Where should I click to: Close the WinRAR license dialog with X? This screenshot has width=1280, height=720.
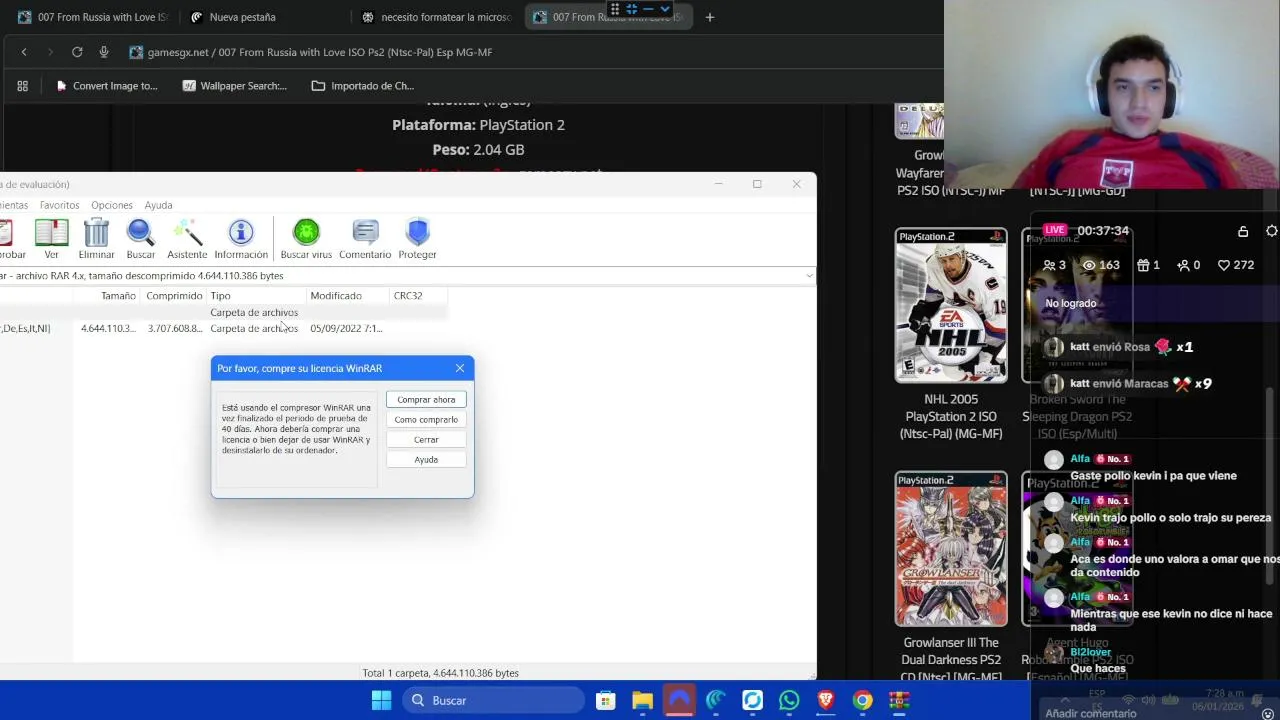tap(460, 368)
